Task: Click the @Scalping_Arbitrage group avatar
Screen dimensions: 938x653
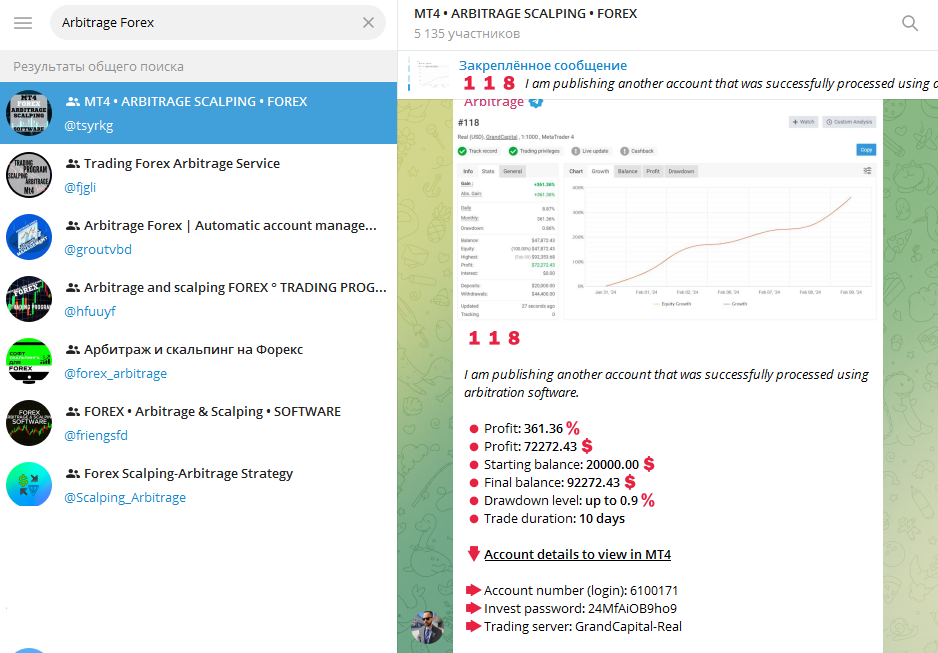Action: (29, 485)
